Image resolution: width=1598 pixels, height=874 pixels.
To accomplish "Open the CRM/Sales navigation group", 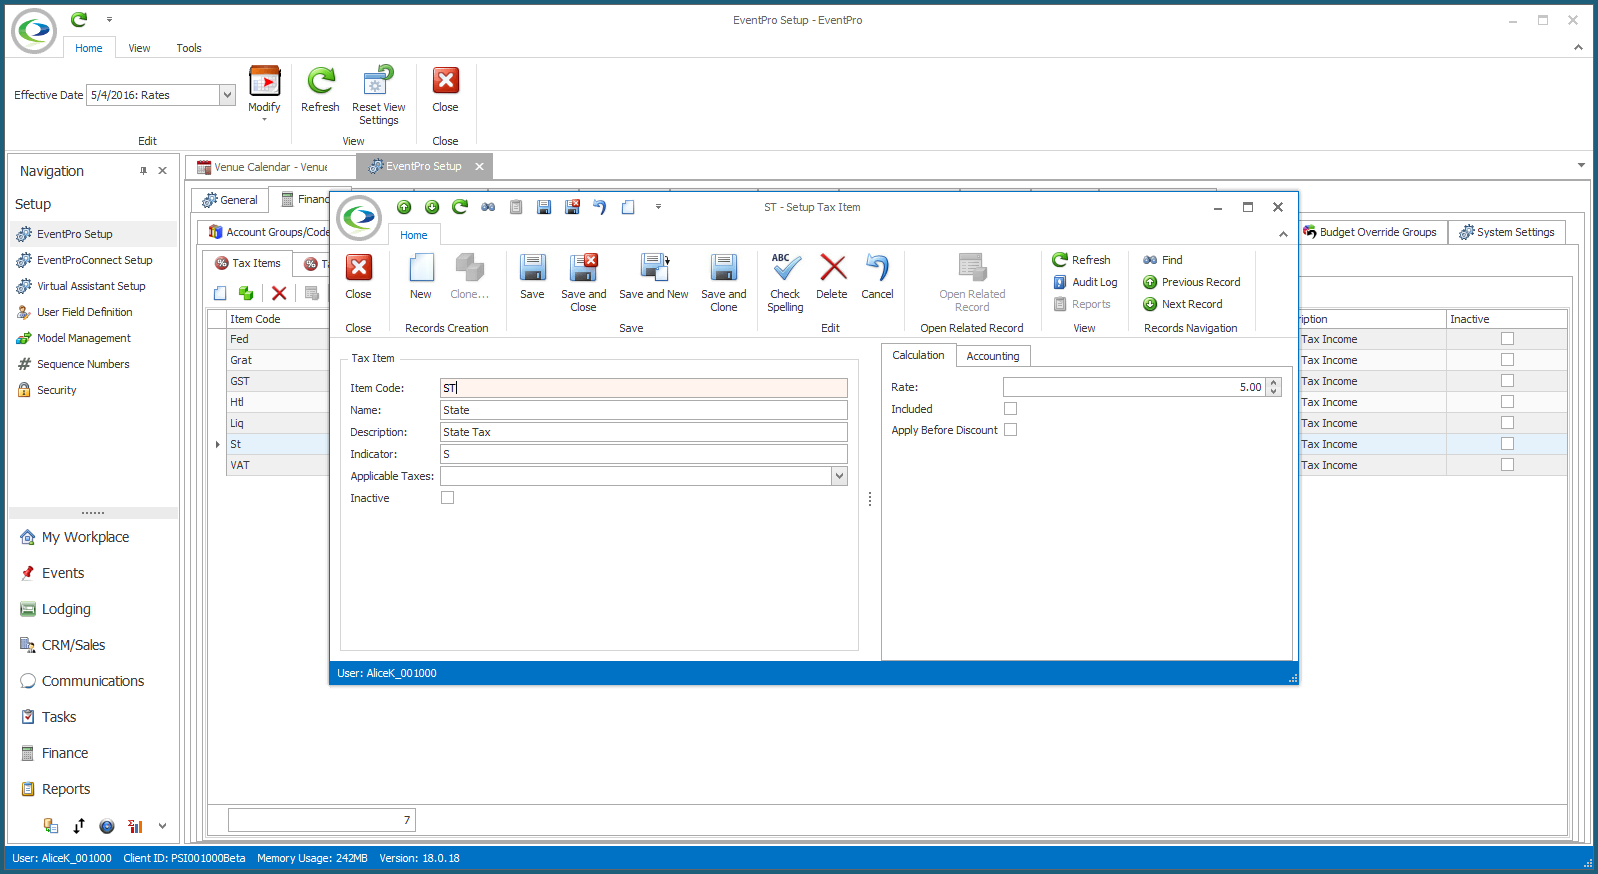I will [x=73, y=645].
